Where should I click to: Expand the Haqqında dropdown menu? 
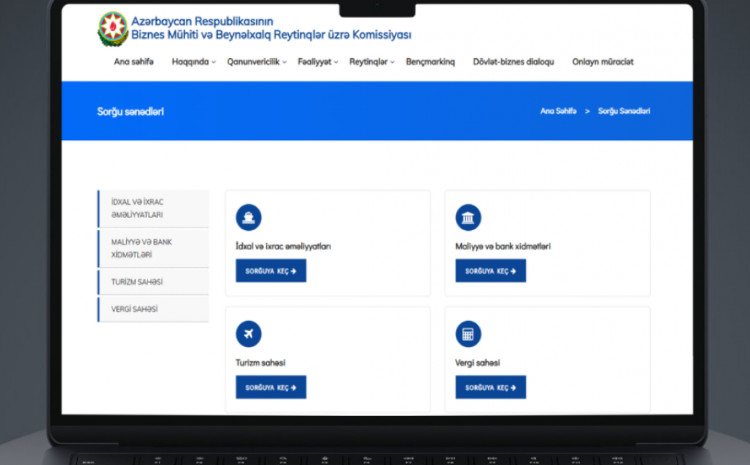click(x=193, y=62)
